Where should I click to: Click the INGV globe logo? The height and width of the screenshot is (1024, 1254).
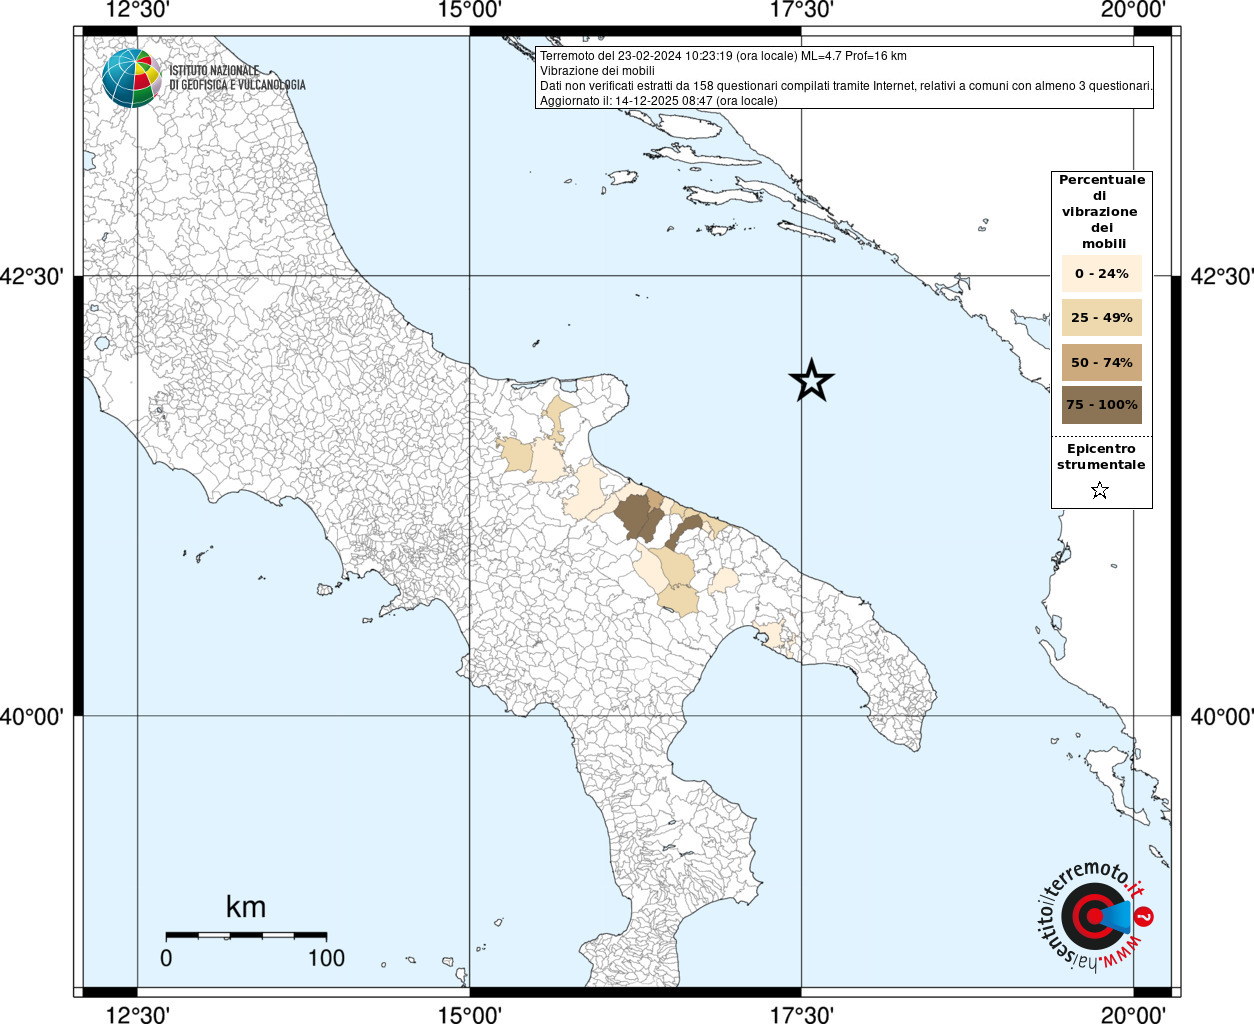pyautogui.click(x=131, y=78)
